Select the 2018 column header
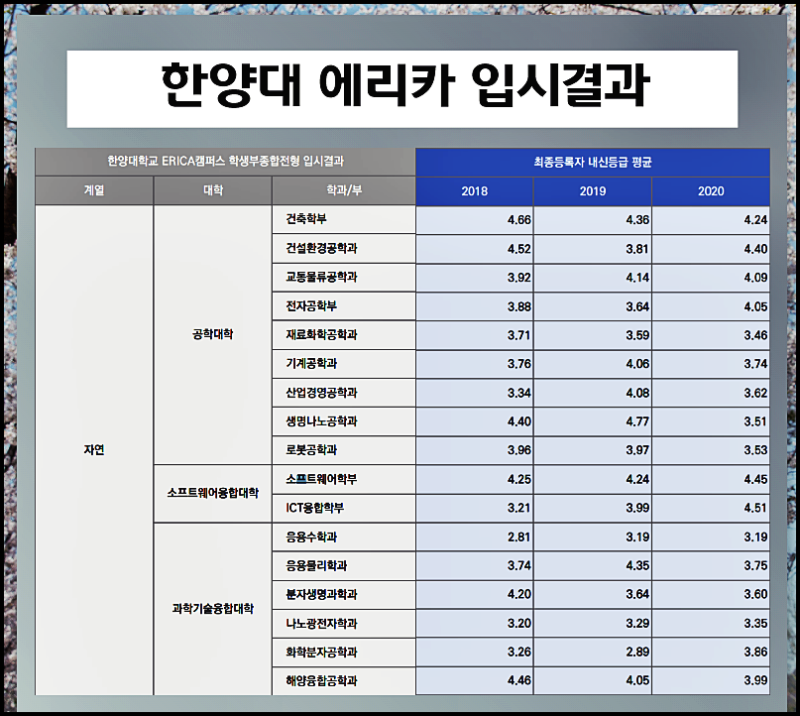Image resolution: width=800 pixels, height=716 pixels. point(474,191)
